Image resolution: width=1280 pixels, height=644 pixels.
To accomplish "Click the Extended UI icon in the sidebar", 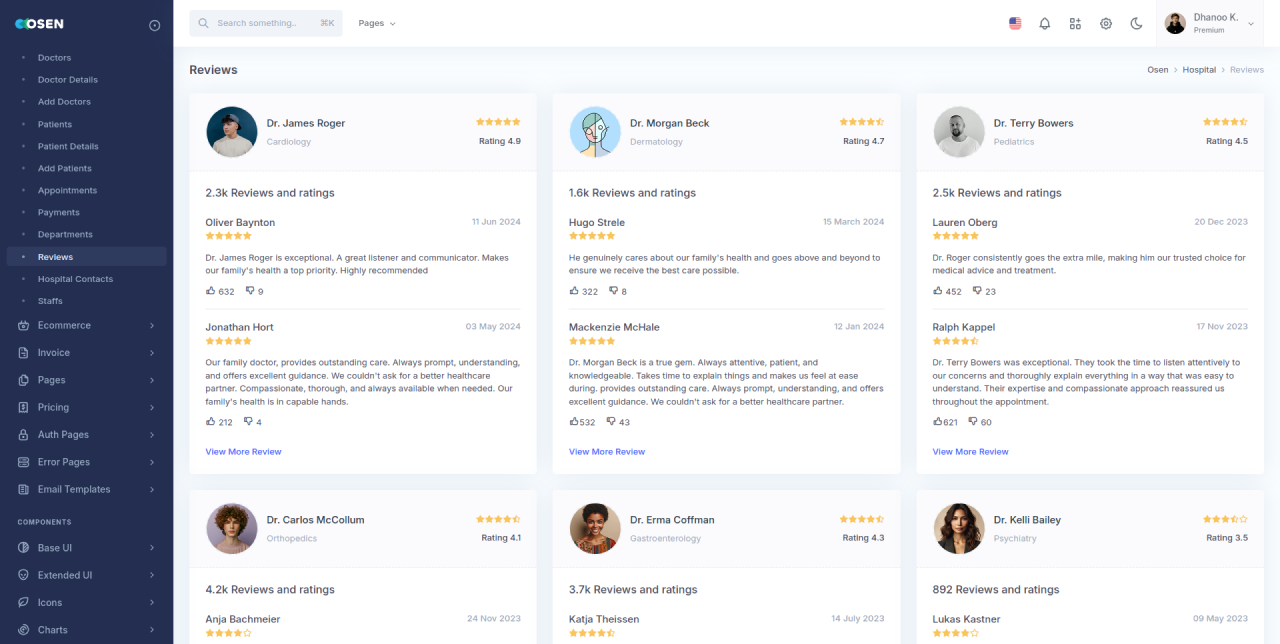I will coord(23,575).
